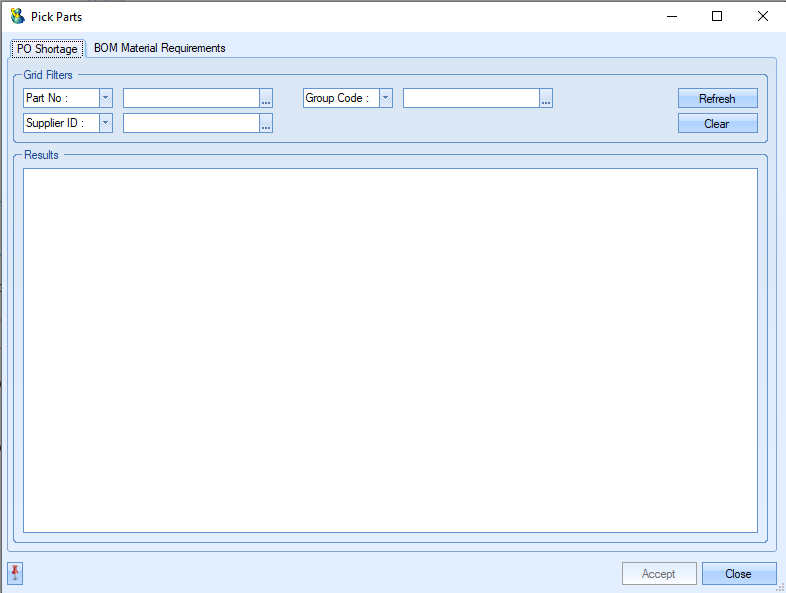
Task: Click inside the empty Results grid
Action: (390, 350)
